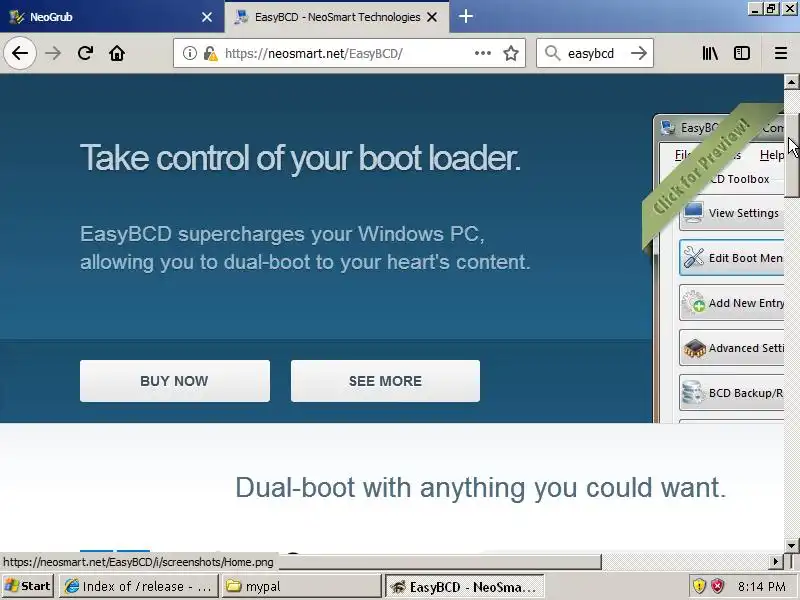This screenshot has height=600, width=800.
Task: Select the EasyBCD - NeoSmart Technologies tab
Action: tap(337, 16)
